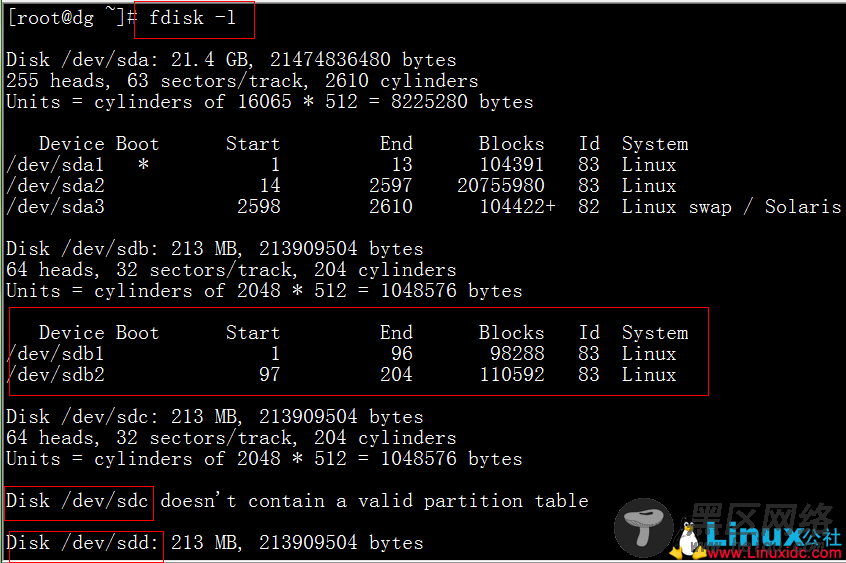Image resolution: width=846 pixels, height=563 pixels.
Task: Select the /dev/sda3 device entry
Action: [x=55, y=207]
